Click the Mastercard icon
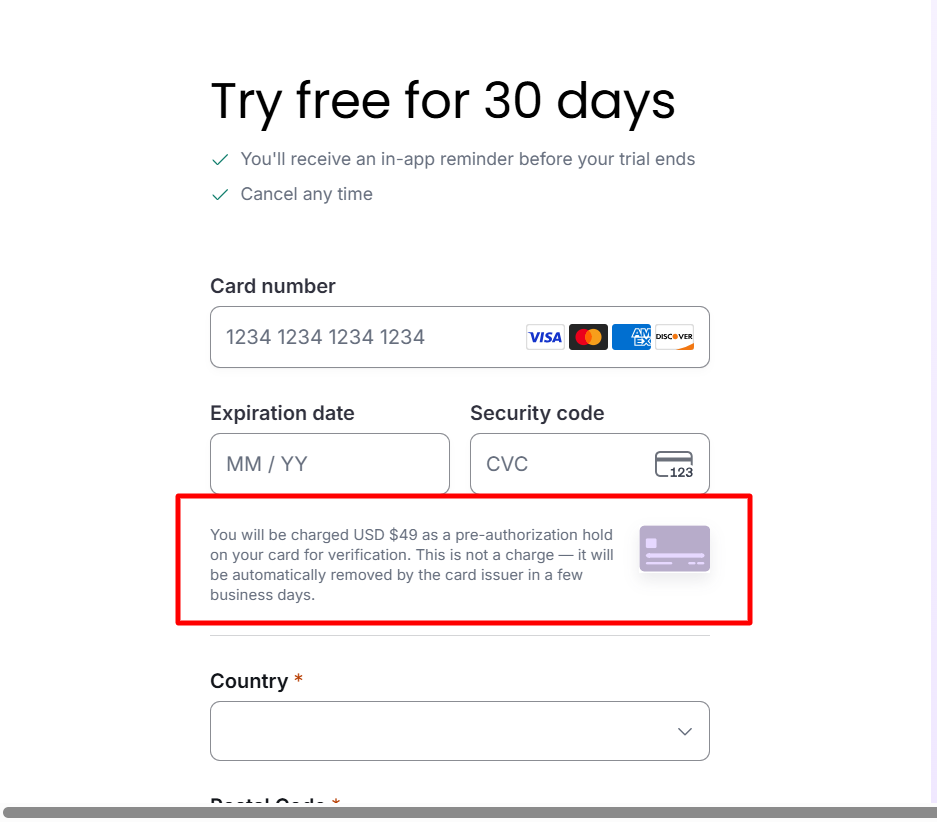Screen dimensions: 937x822 point(588,337)
